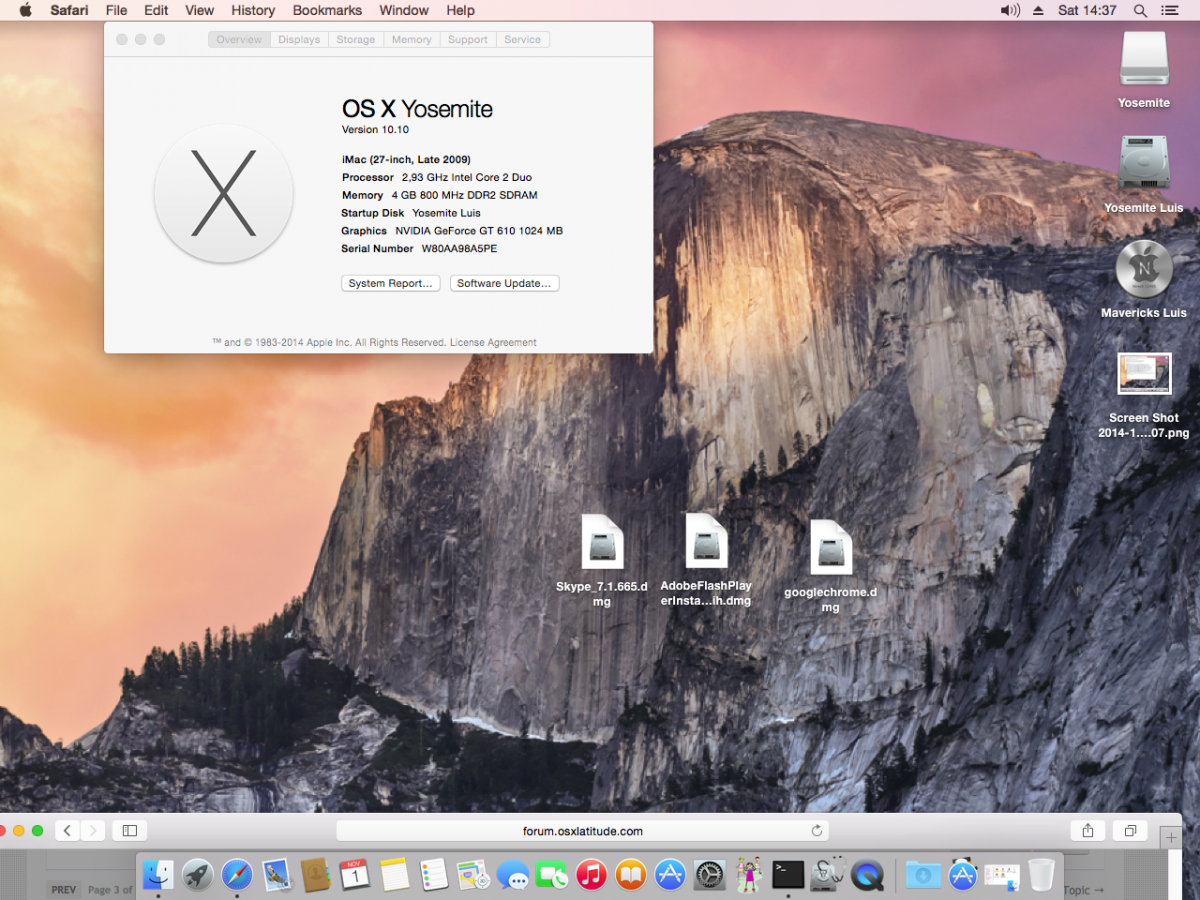Click the System Report button
1200x900 pixels.
tap(390, 283)
